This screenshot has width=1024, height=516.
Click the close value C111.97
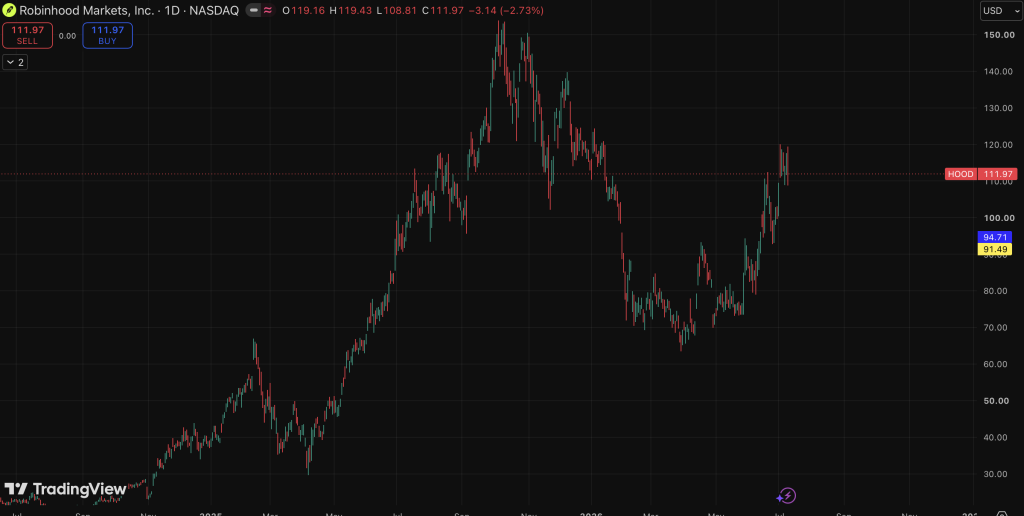click(444, 10)
